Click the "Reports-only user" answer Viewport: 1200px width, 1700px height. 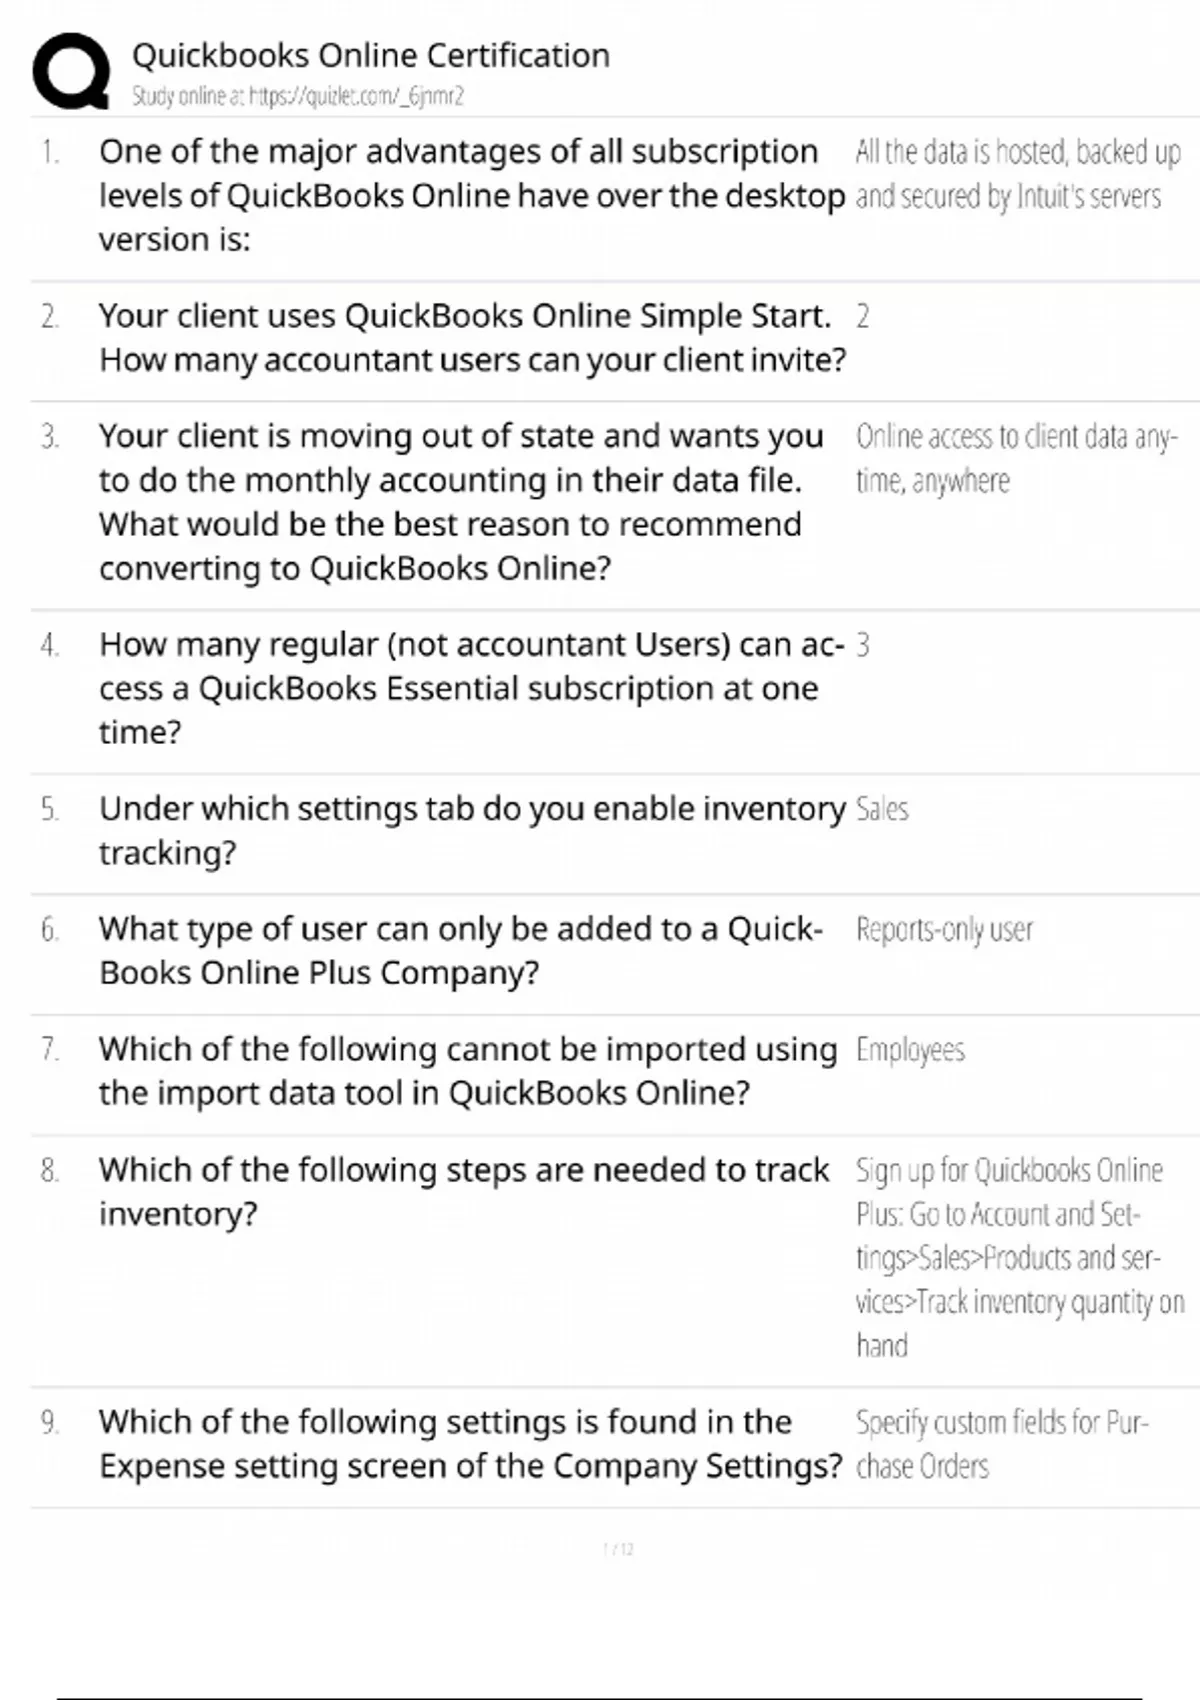944,930
